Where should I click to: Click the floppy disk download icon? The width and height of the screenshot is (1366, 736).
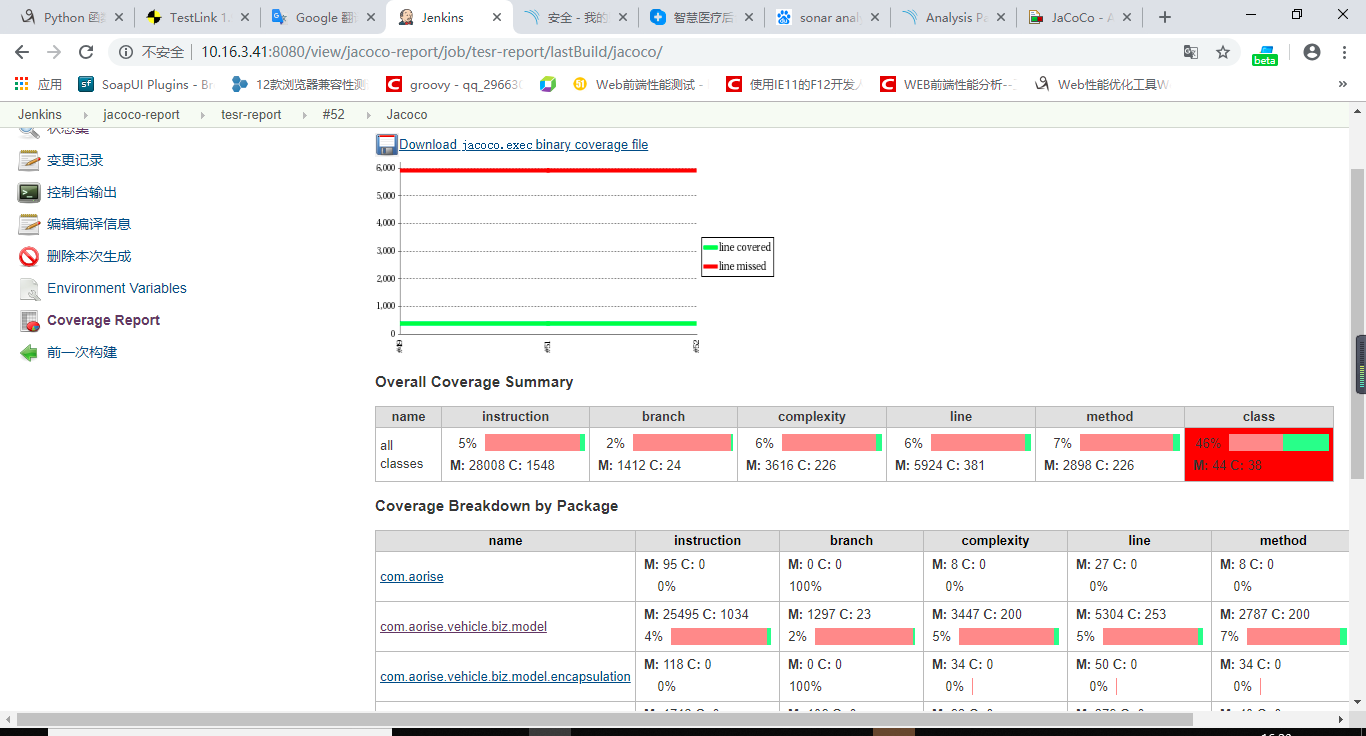click(x=385, y=144)
